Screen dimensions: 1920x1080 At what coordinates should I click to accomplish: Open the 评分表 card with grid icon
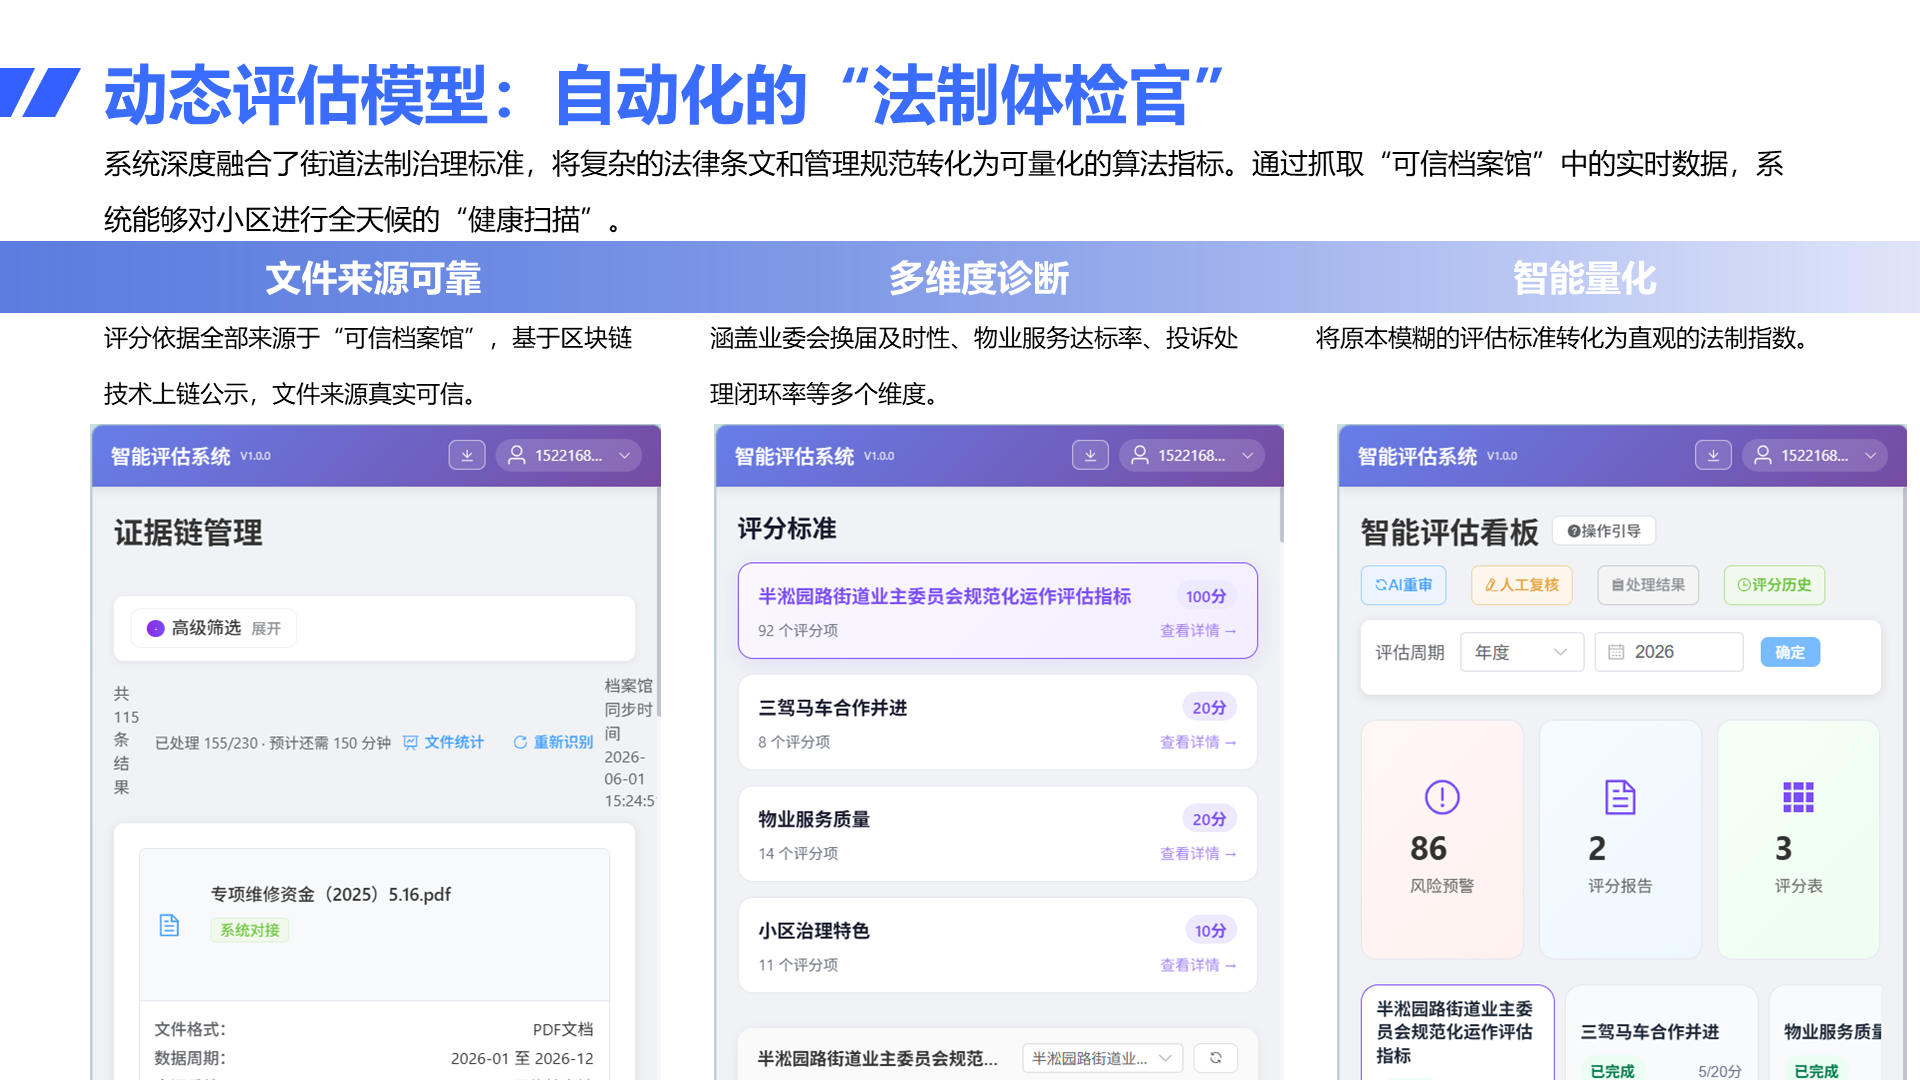1798,839
